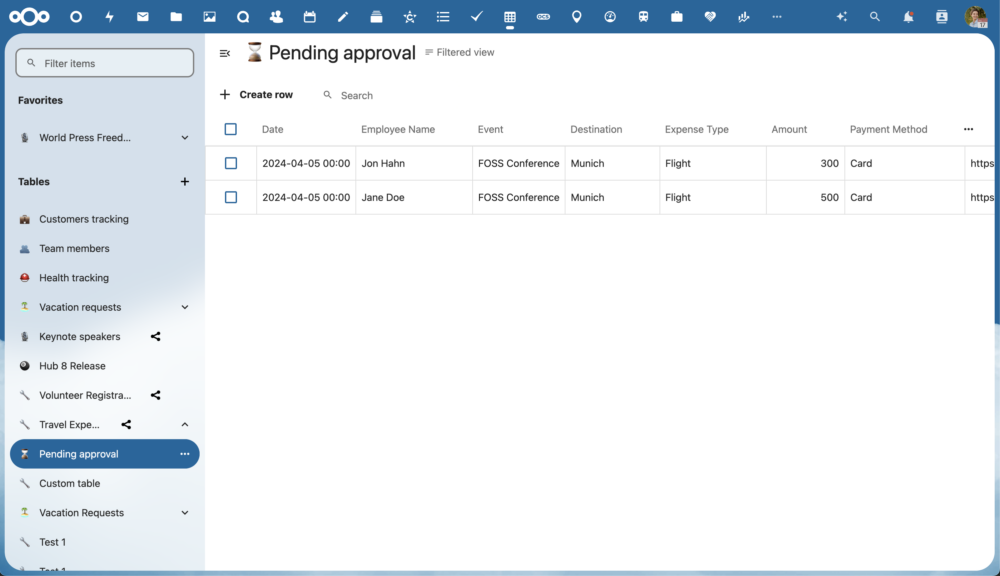Open the Mail app icon

pyautogui.click(x=142, y=16)
